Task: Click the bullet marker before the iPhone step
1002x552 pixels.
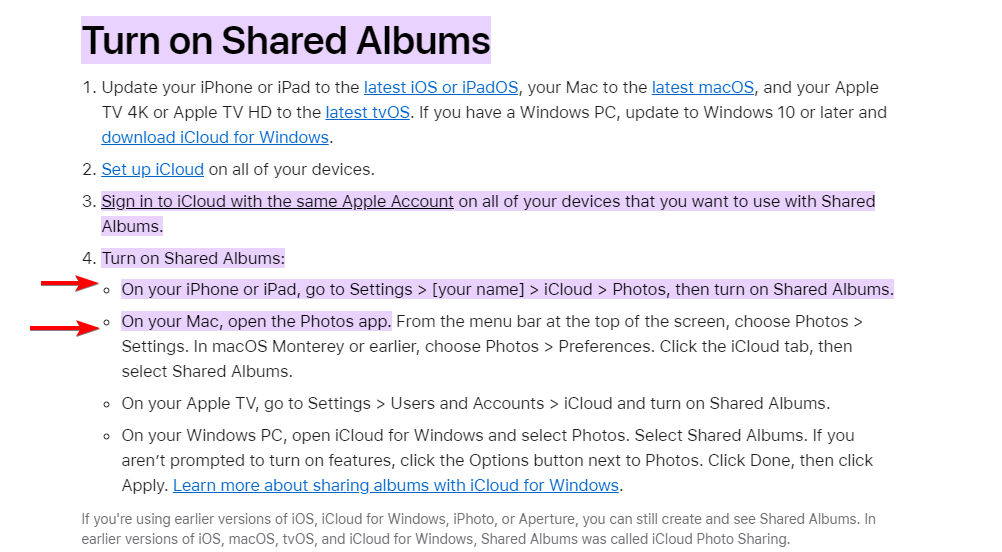Action: (x=107, y=290)
